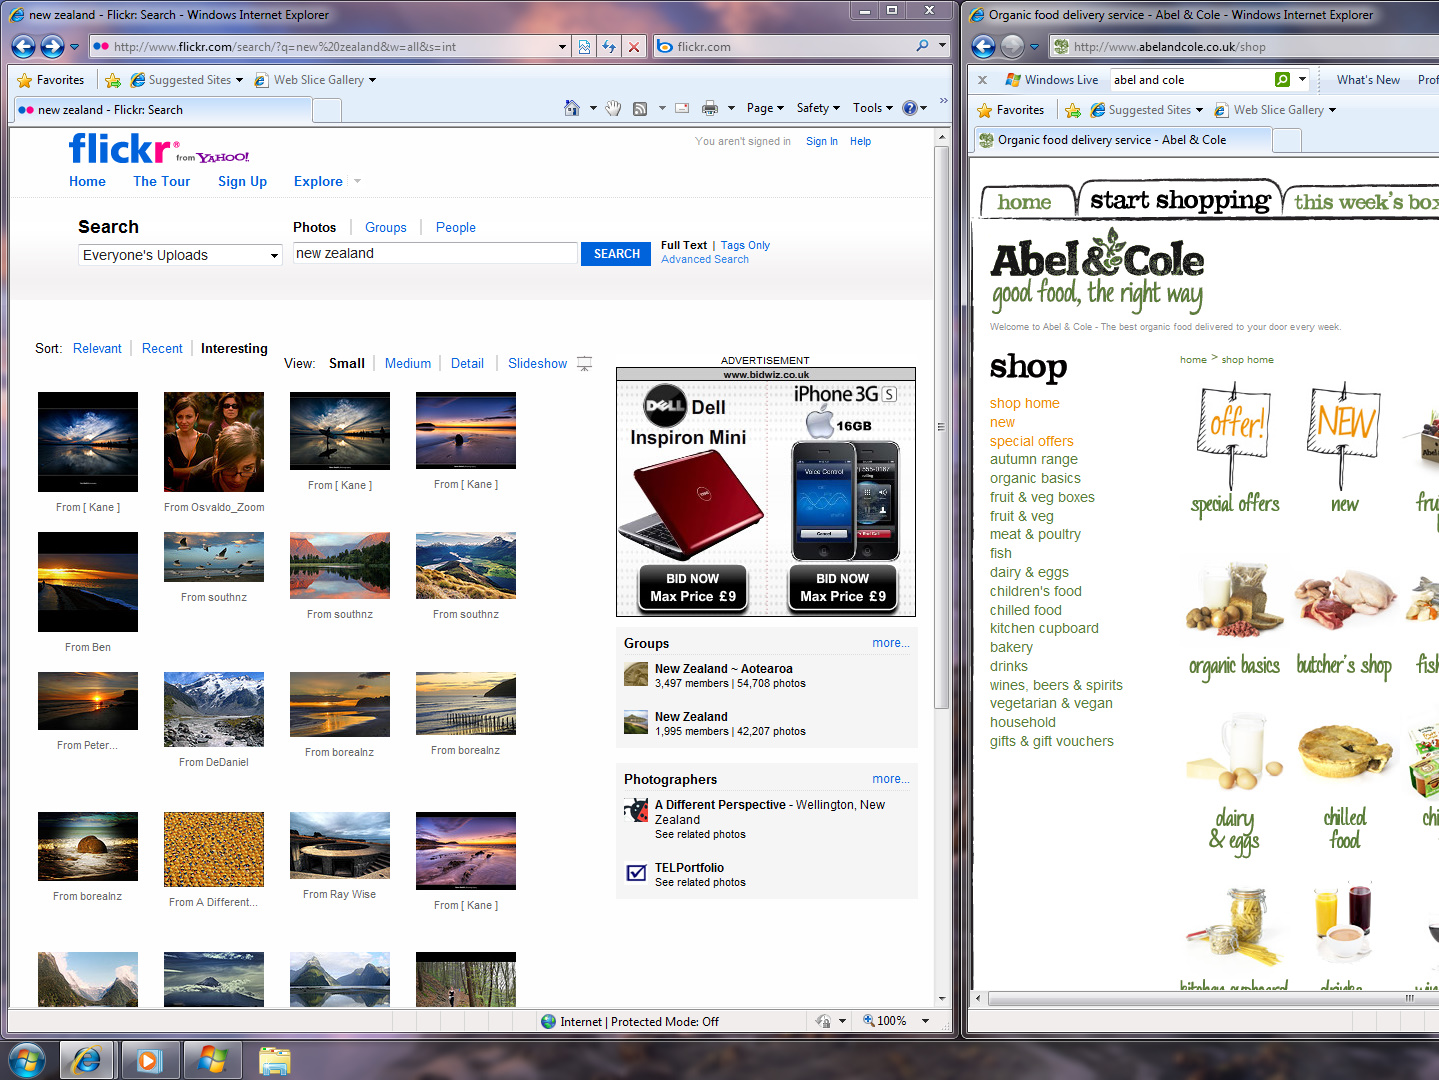Click the Flickr logo
Screen dimensions: 1439x1080
(x=124, y=149)
